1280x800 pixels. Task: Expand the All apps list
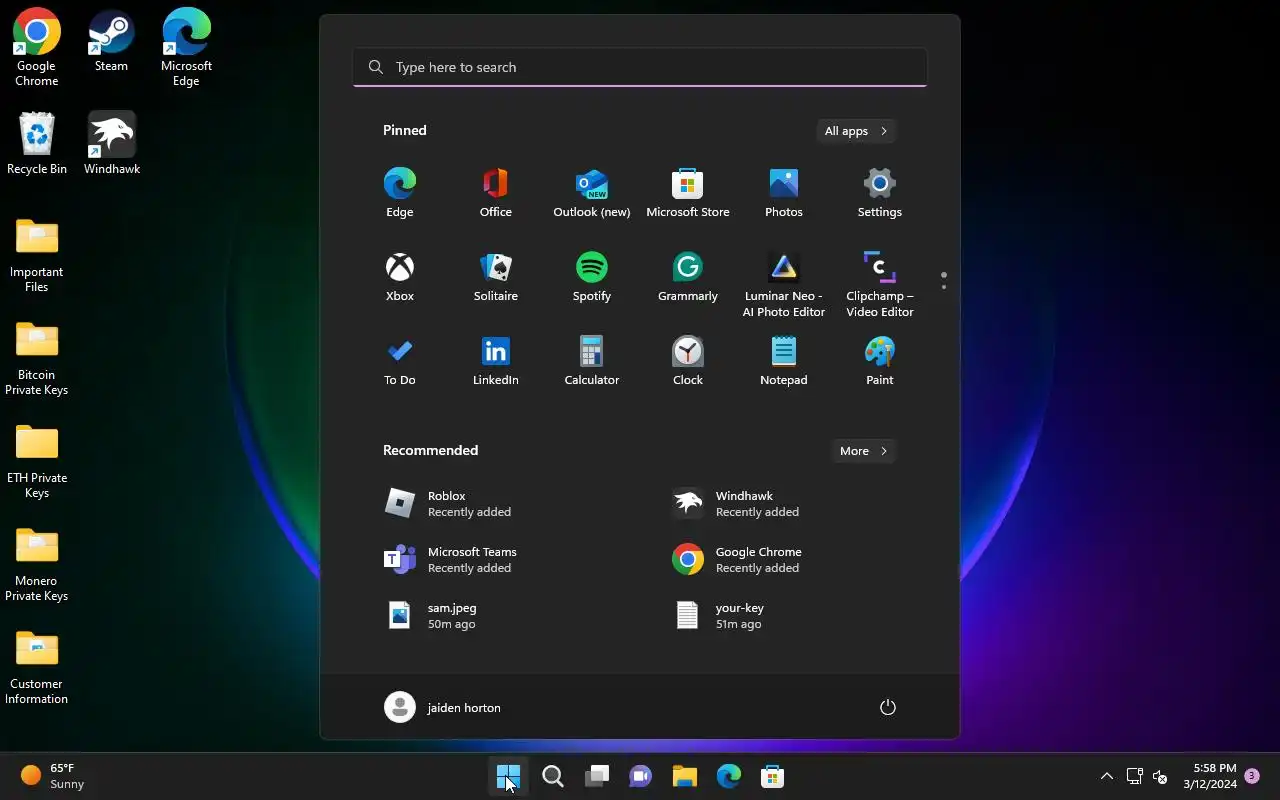[855, 131]
